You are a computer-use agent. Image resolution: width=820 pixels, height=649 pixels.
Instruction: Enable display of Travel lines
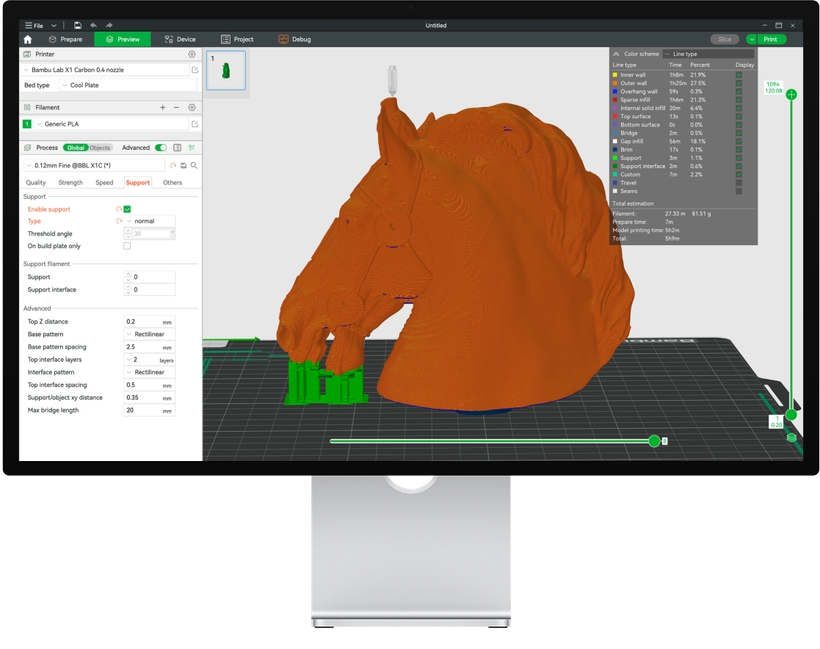tap(739, 183)
